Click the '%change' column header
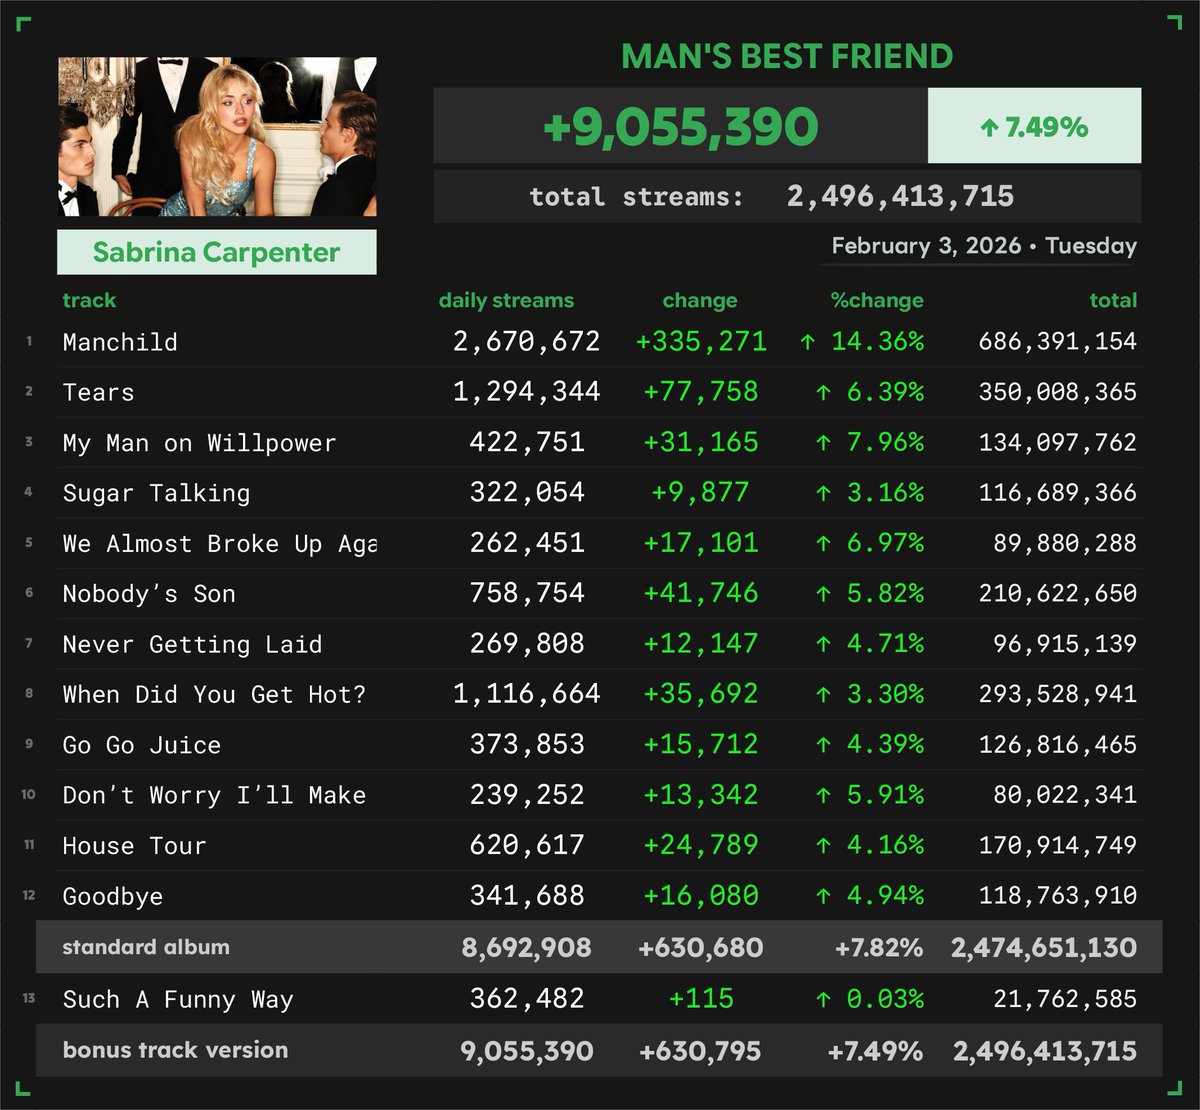Screen dimensions: 1200x1110 coord(878,300)
